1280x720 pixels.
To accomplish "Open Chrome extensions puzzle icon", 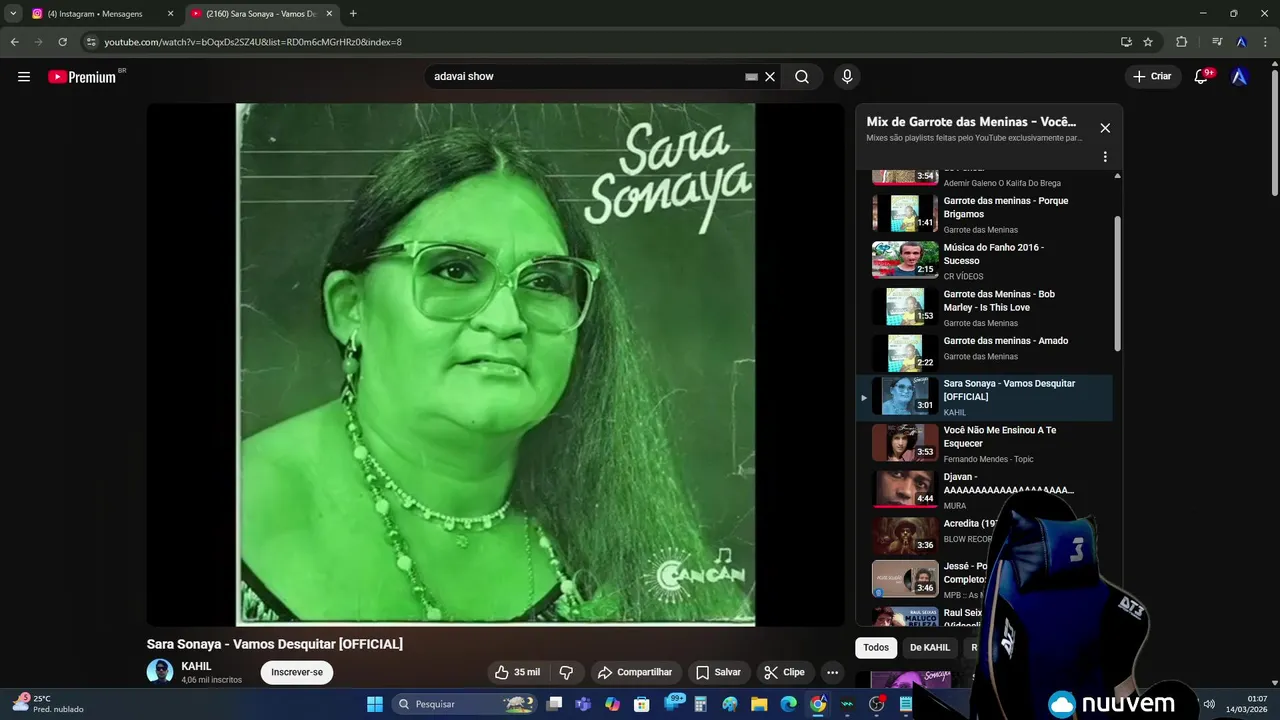I will coord(1181,42).
